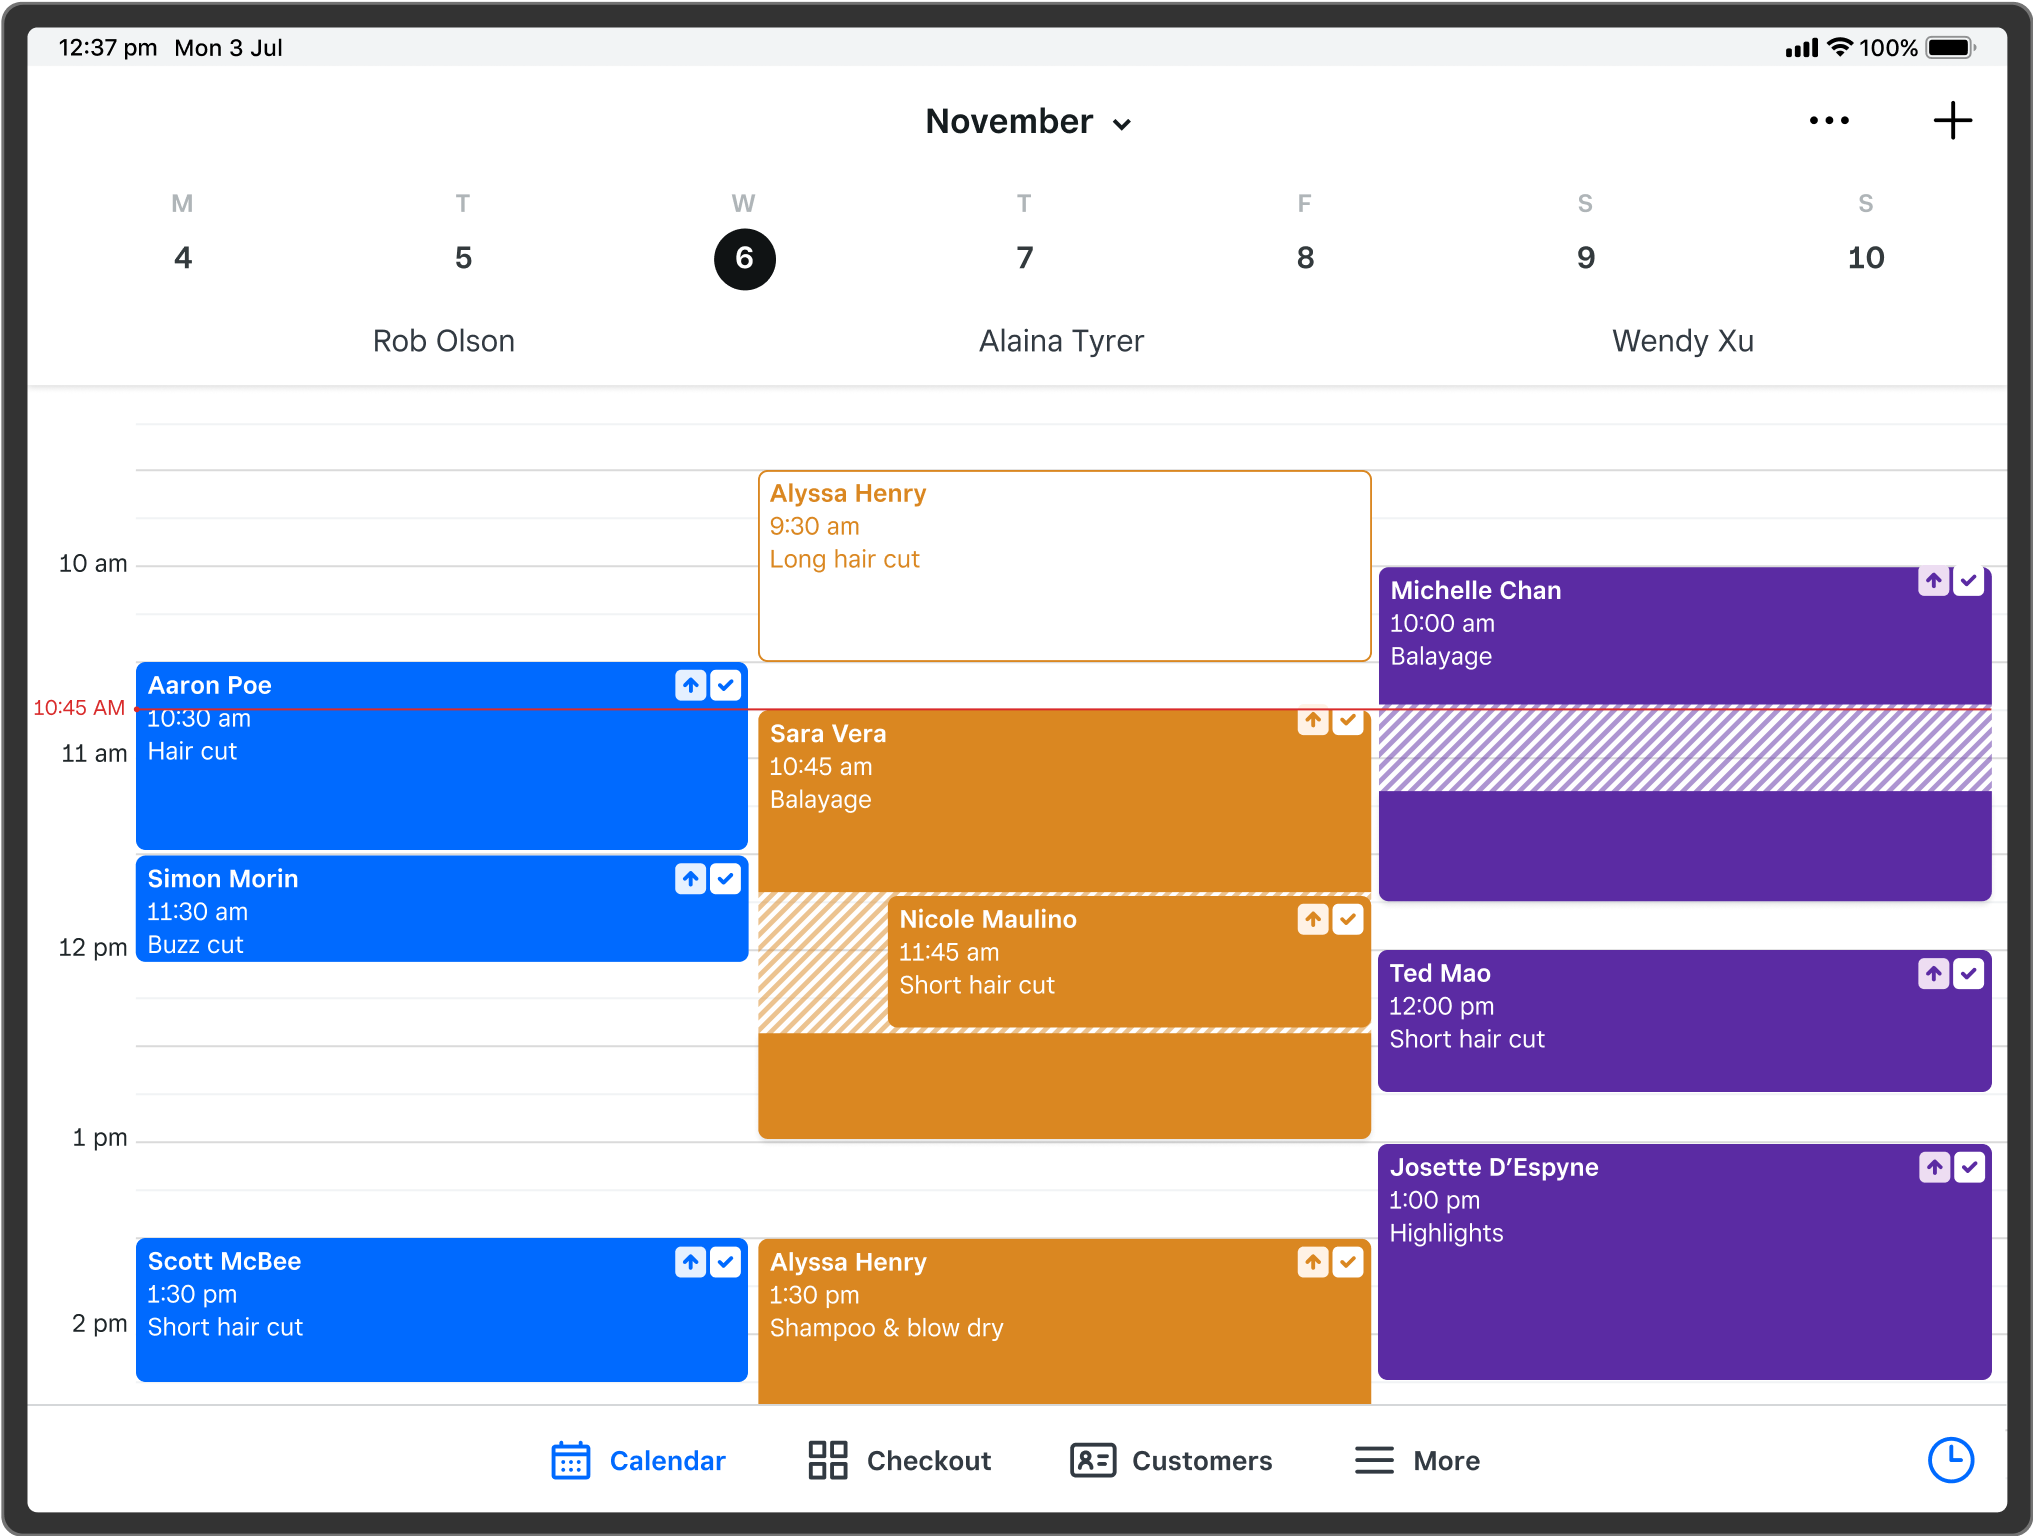Open the ellipsis overflow menu icon
The image size is (2033, 1536).
point(1829,120)
